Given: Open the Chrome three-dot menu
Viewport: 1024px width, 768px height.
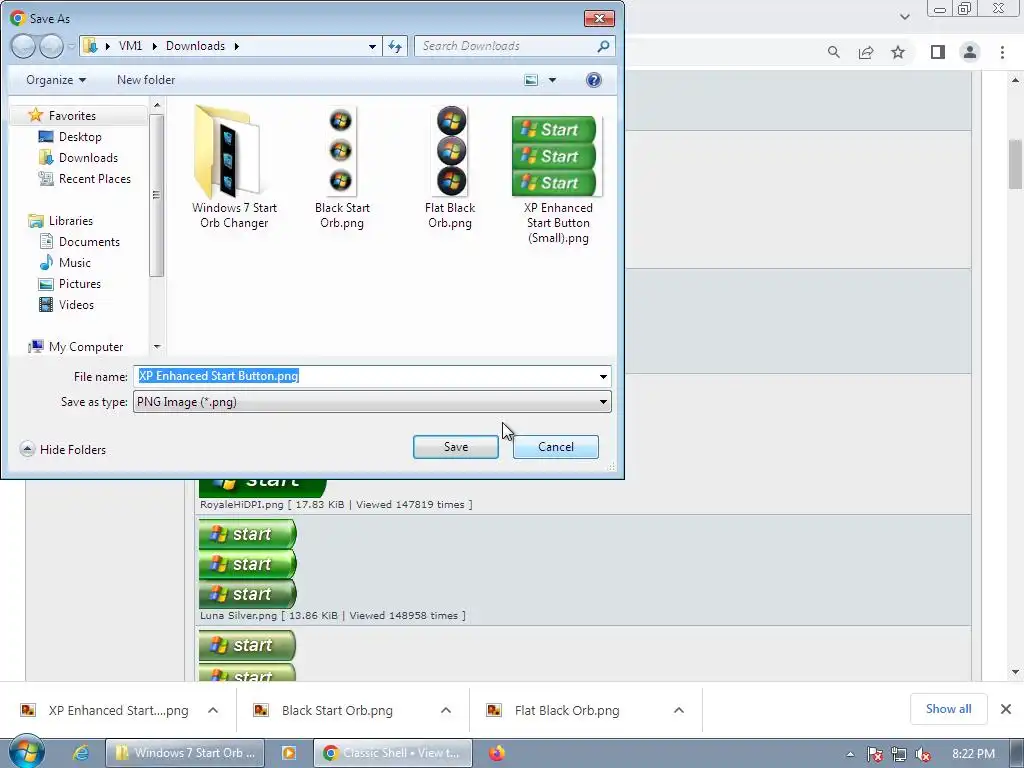Looking at the screenshot, I should pyautogui.click(x=1002, y=52).
